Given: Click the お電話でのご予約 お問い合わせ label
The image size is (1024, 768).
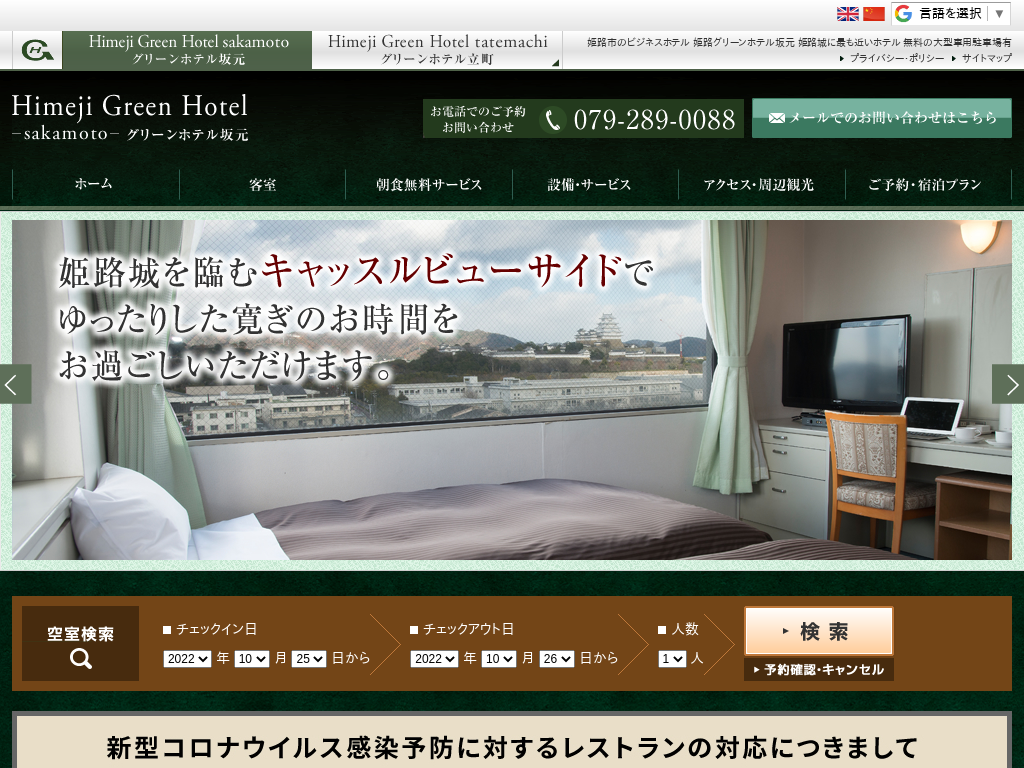Looking at the screenshot, I should tap(478, 119).
